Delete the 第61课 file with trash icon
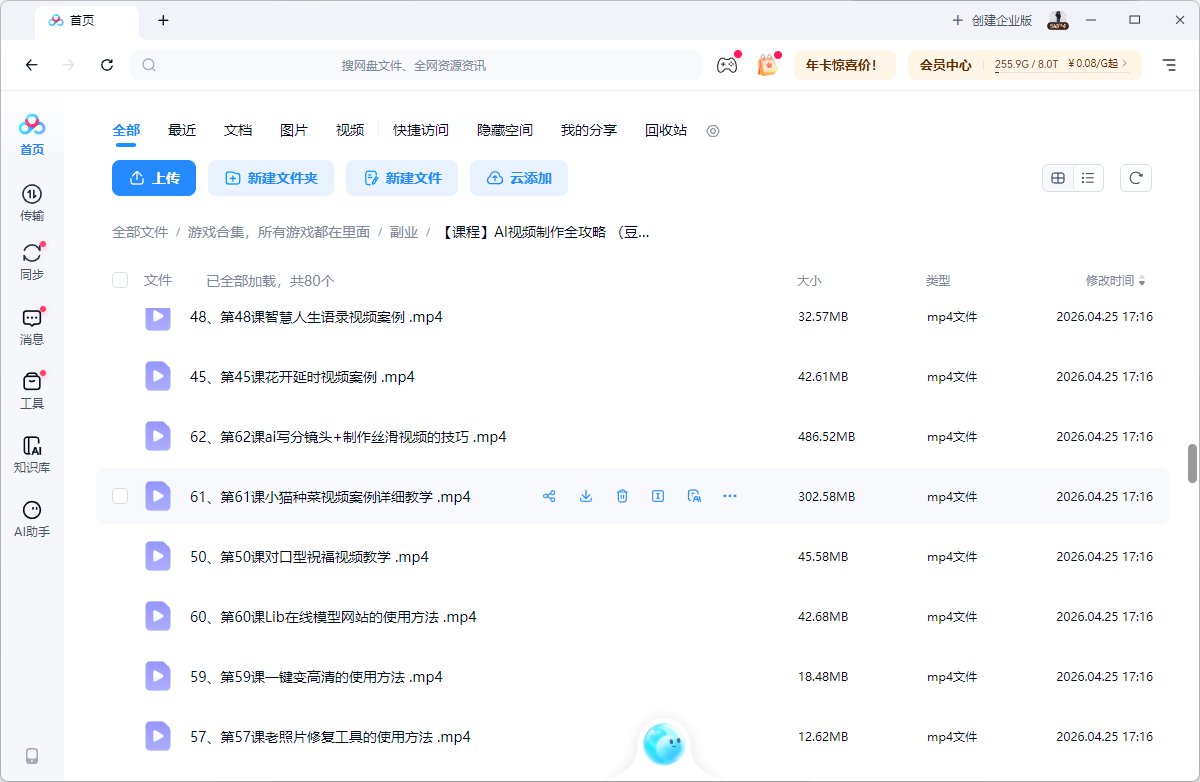The height and width of the screenshot is (782, 1200). pyautogui.click(x=622, y=496)
